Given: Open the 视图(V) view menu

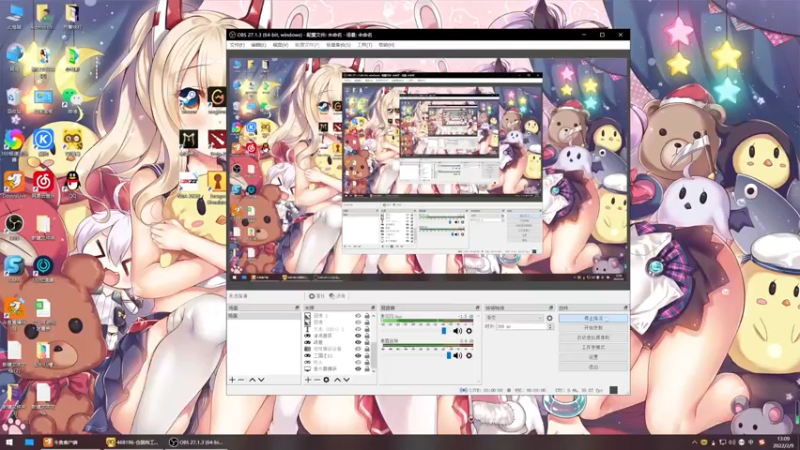Looking at the screenshot, I should [x=280, y=45].
